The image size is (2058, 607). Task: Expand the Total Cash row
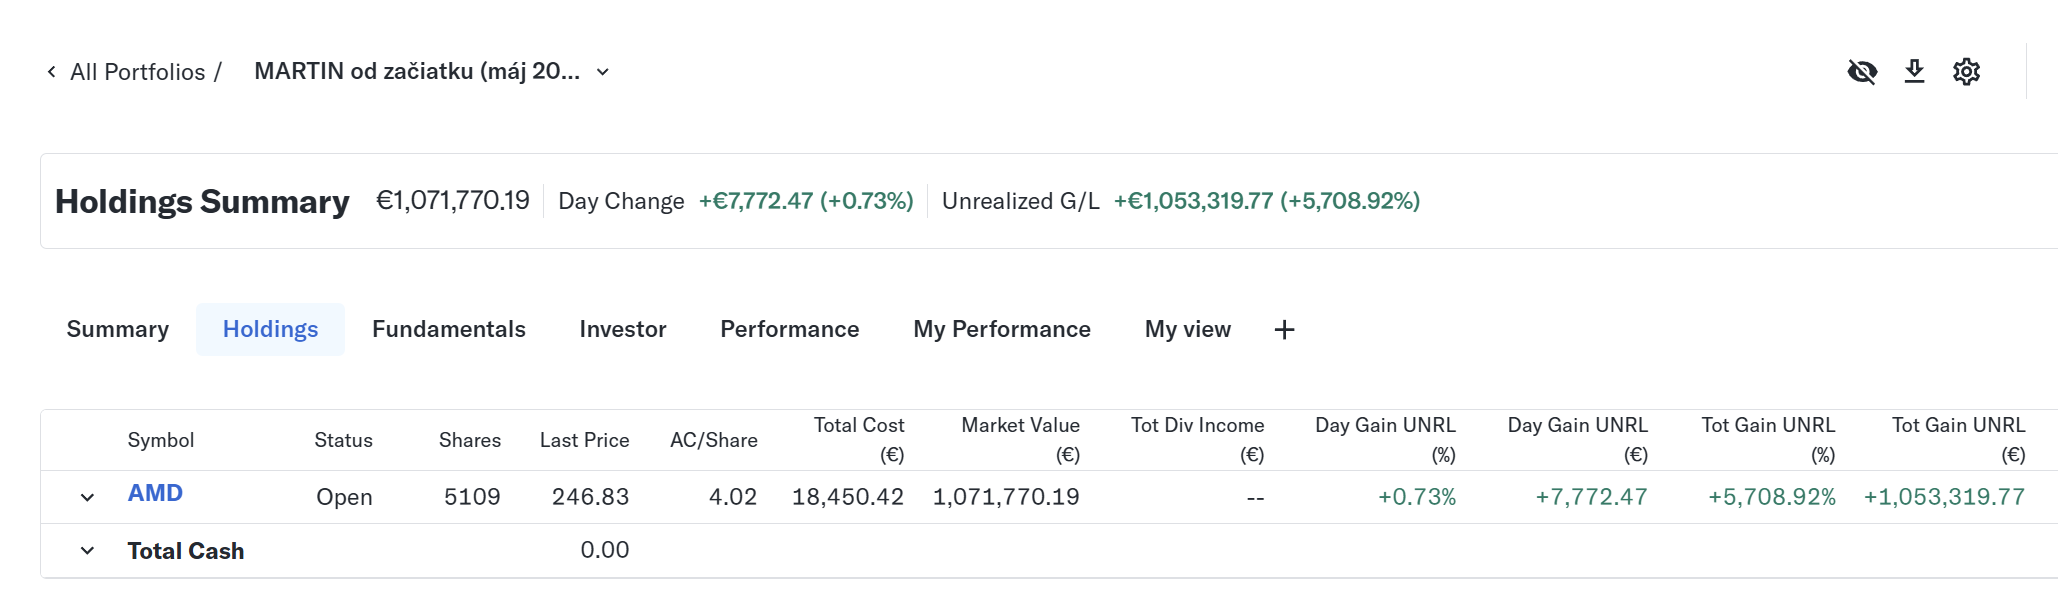(88, 551)
